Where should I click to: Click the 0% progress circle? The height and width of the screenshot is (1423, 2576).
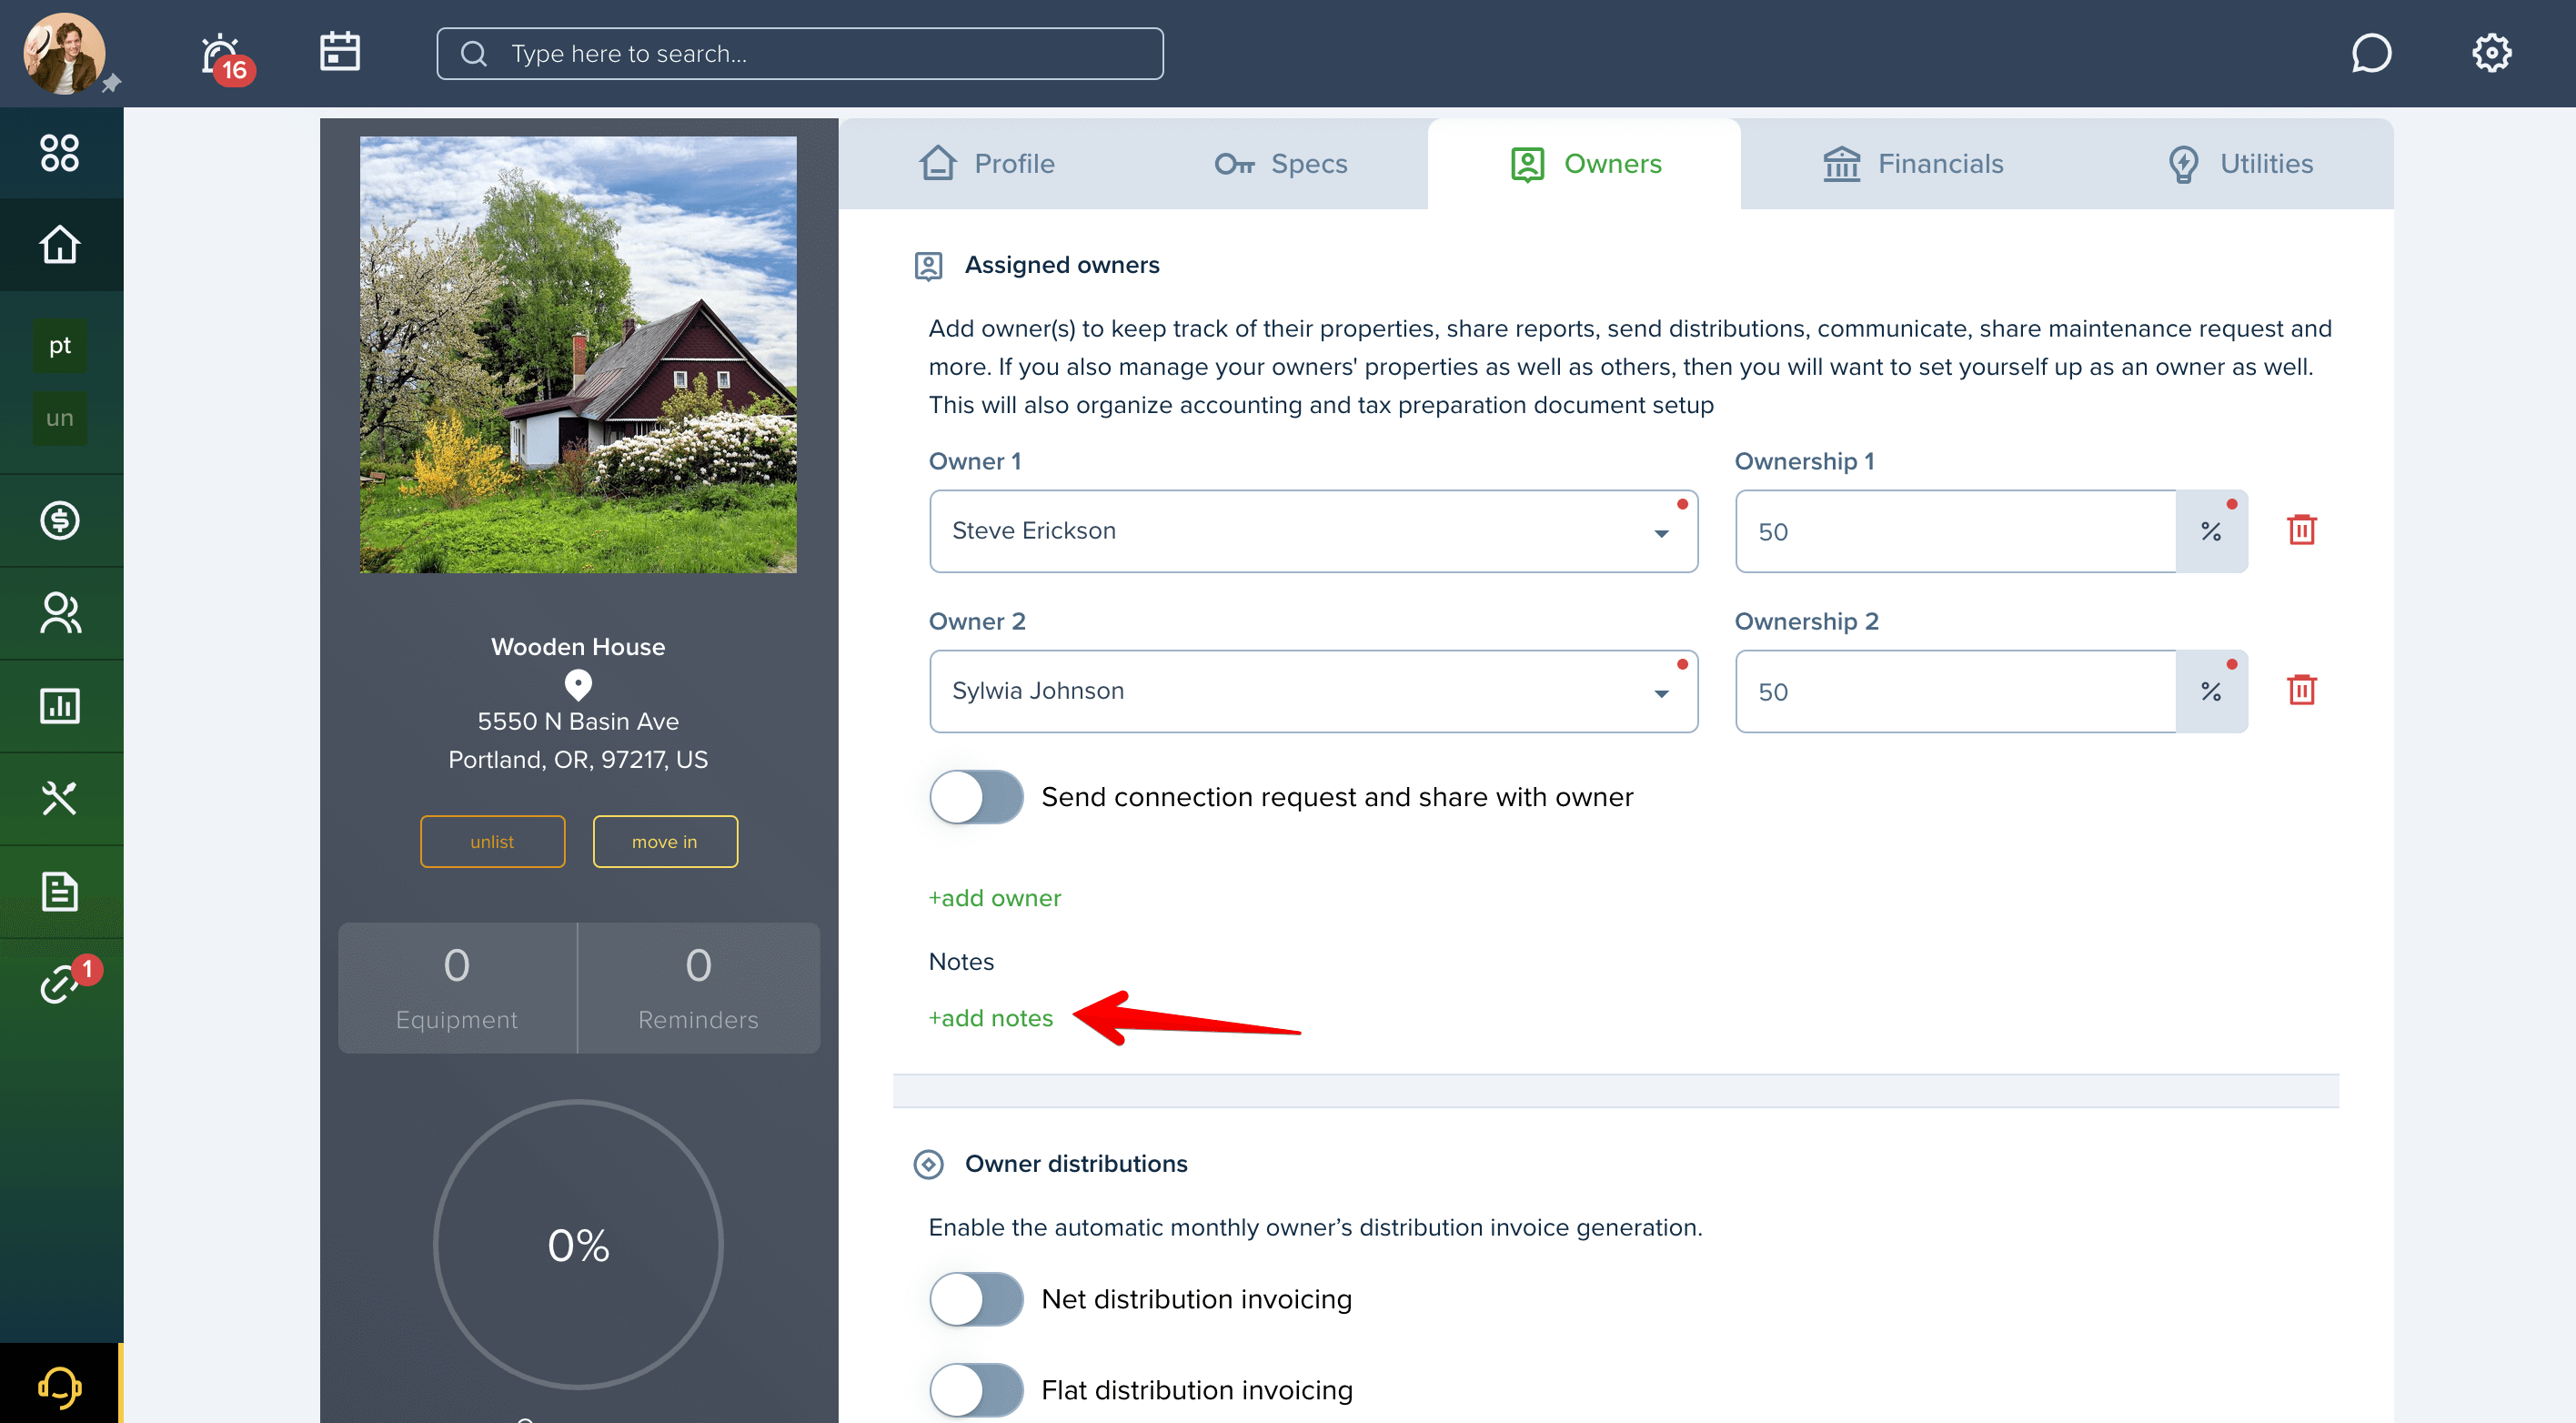click(x=578, y=1244)
